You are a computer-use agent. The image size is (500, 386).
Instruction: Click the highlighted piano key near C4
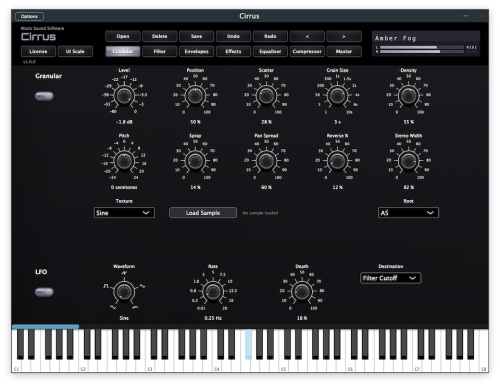pyautogui.click(x=249, y=344)
